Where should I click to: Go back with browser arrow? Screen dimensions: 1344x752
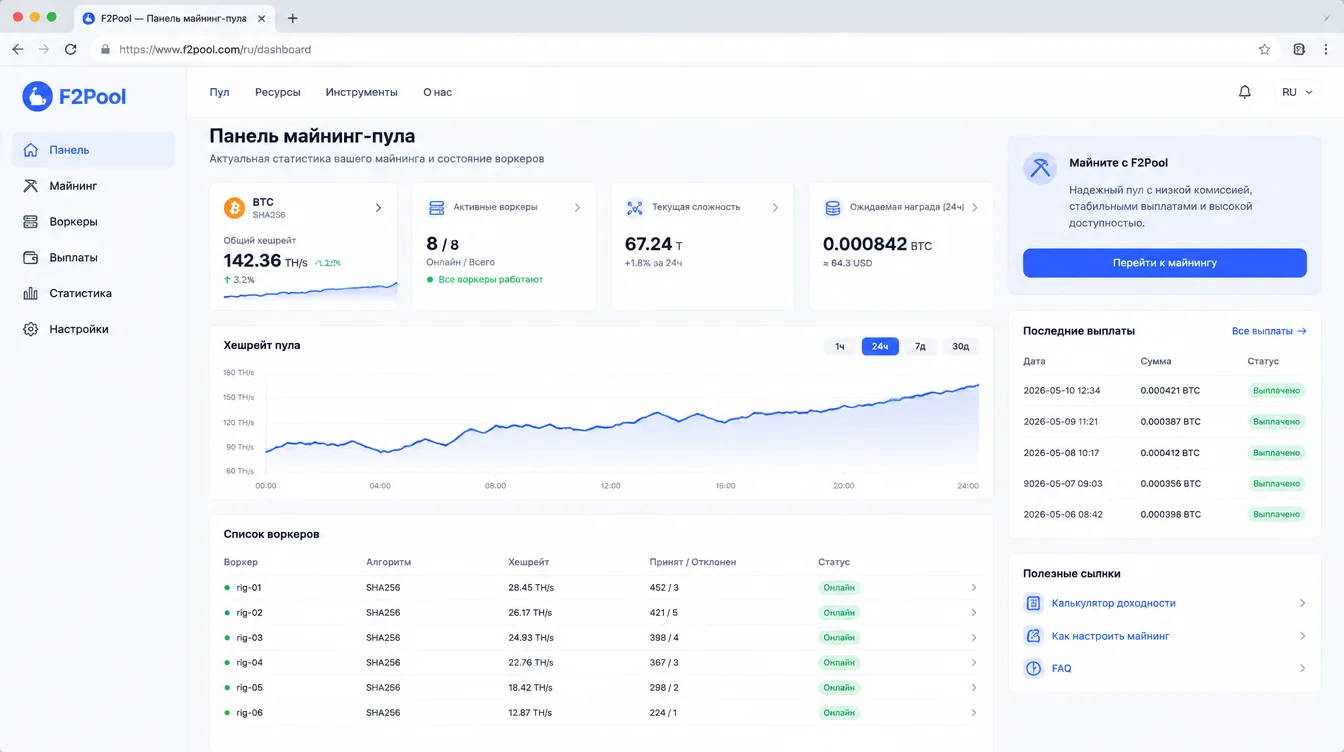tap(18, 49)
